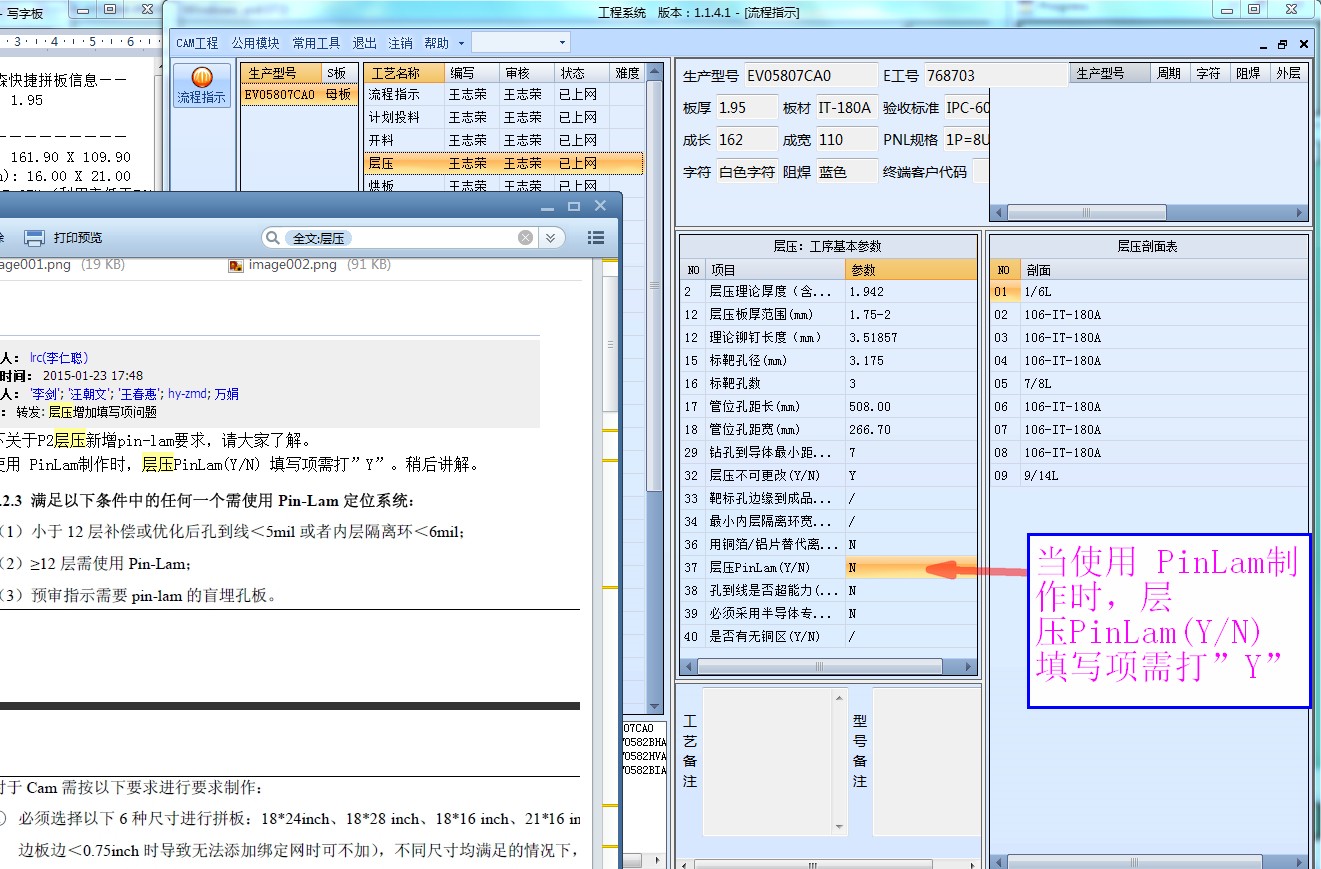Screen dimensions: 1321x869
Task: Restore the inner MDI window button
Action: pyautogui.click(x=1282, y=44)
